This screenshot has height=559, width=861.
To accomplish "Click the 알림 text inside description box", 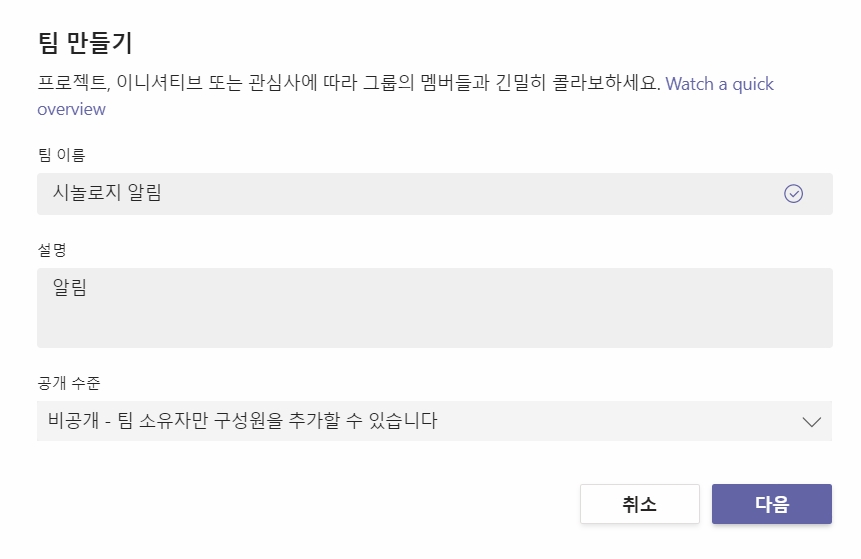I will pos(70,287).
